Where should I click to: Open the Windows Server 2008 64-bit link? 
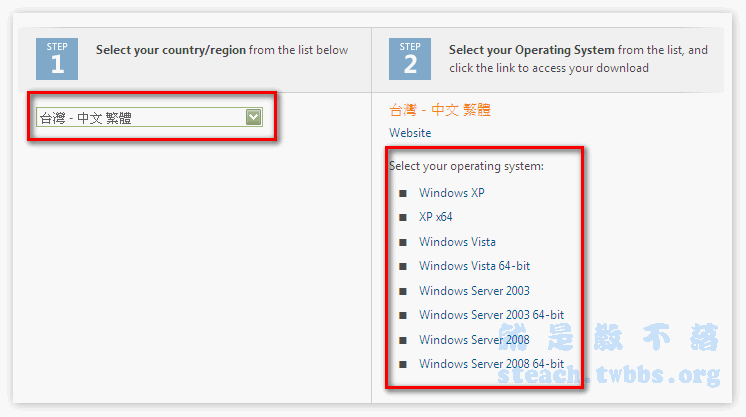click(x=491, y=364)
